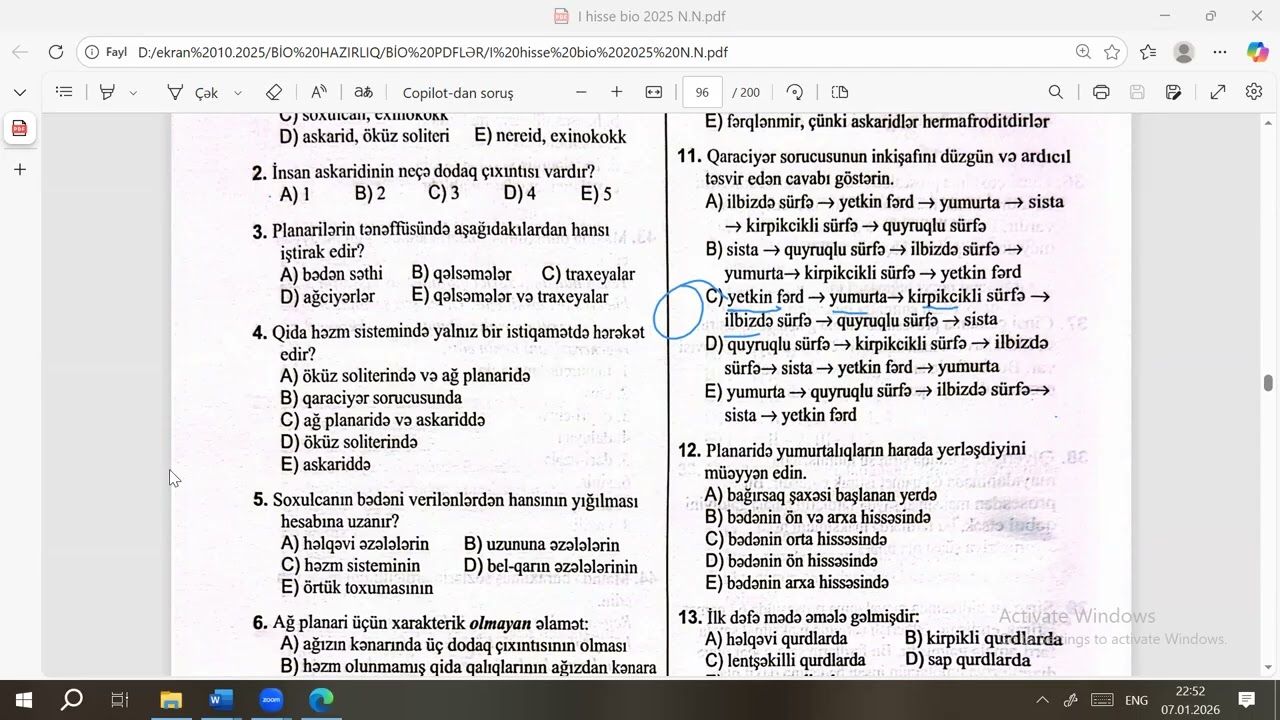Click answer 'E) örtük toxumasının'
The width and height of the screenshot is (1280, 720).
click(x=357, y=588)
